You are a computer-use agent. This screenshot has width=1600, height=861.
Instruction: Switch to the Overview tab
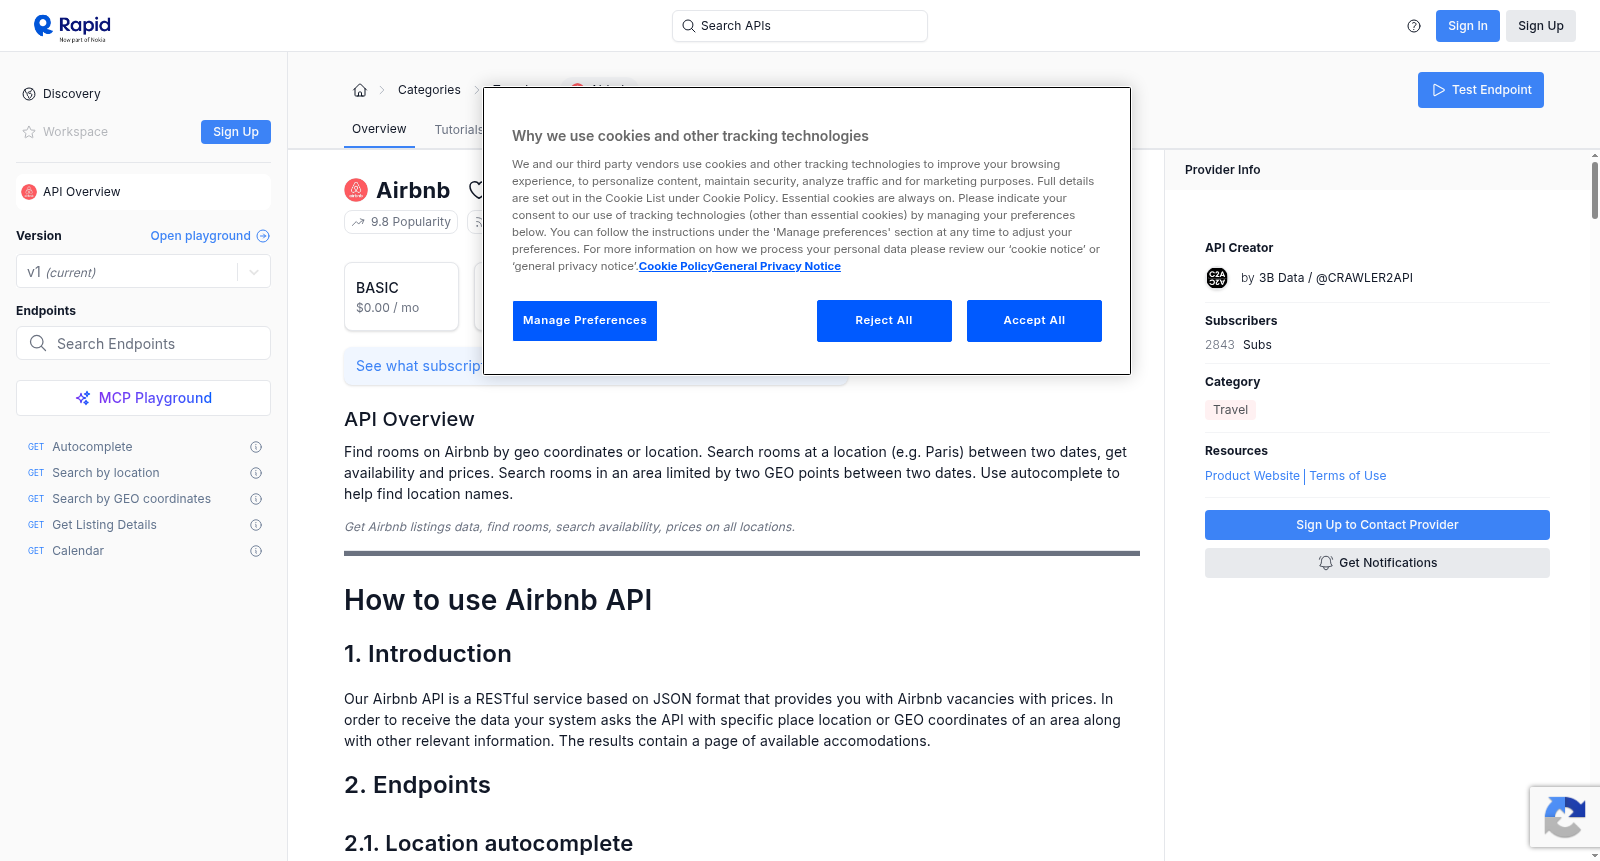(x=379, y=129)
